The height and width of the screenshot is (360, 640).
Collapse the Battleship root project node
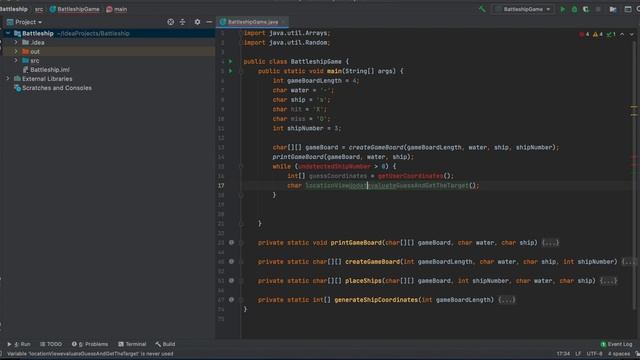[x=8, y=33]
